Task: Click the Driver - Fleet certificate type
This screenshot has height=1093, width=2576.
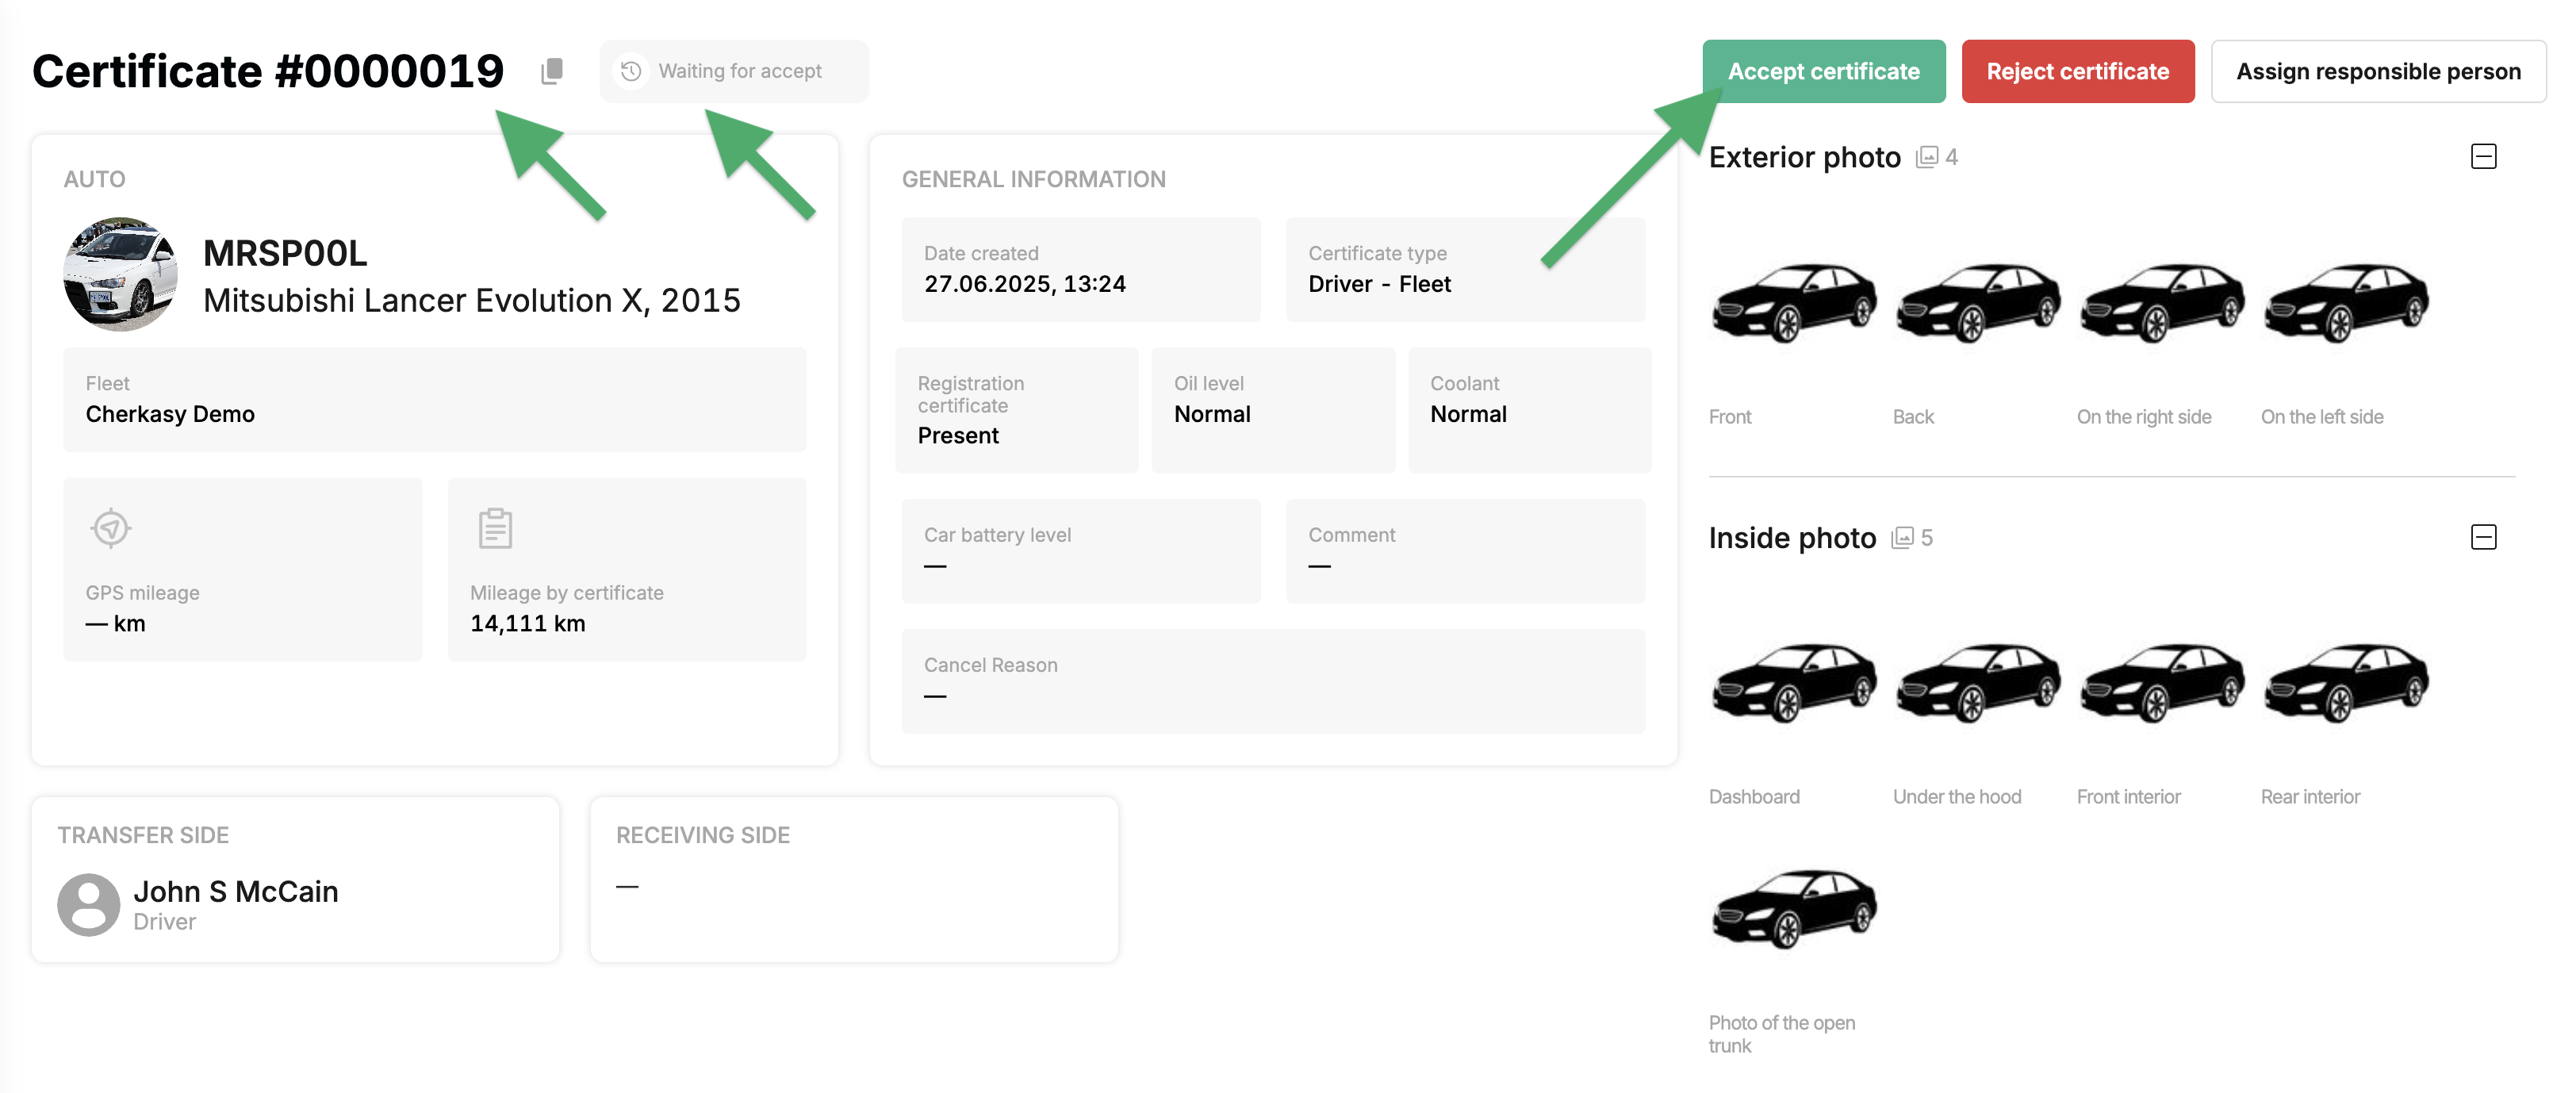Action: point(1379,284)
